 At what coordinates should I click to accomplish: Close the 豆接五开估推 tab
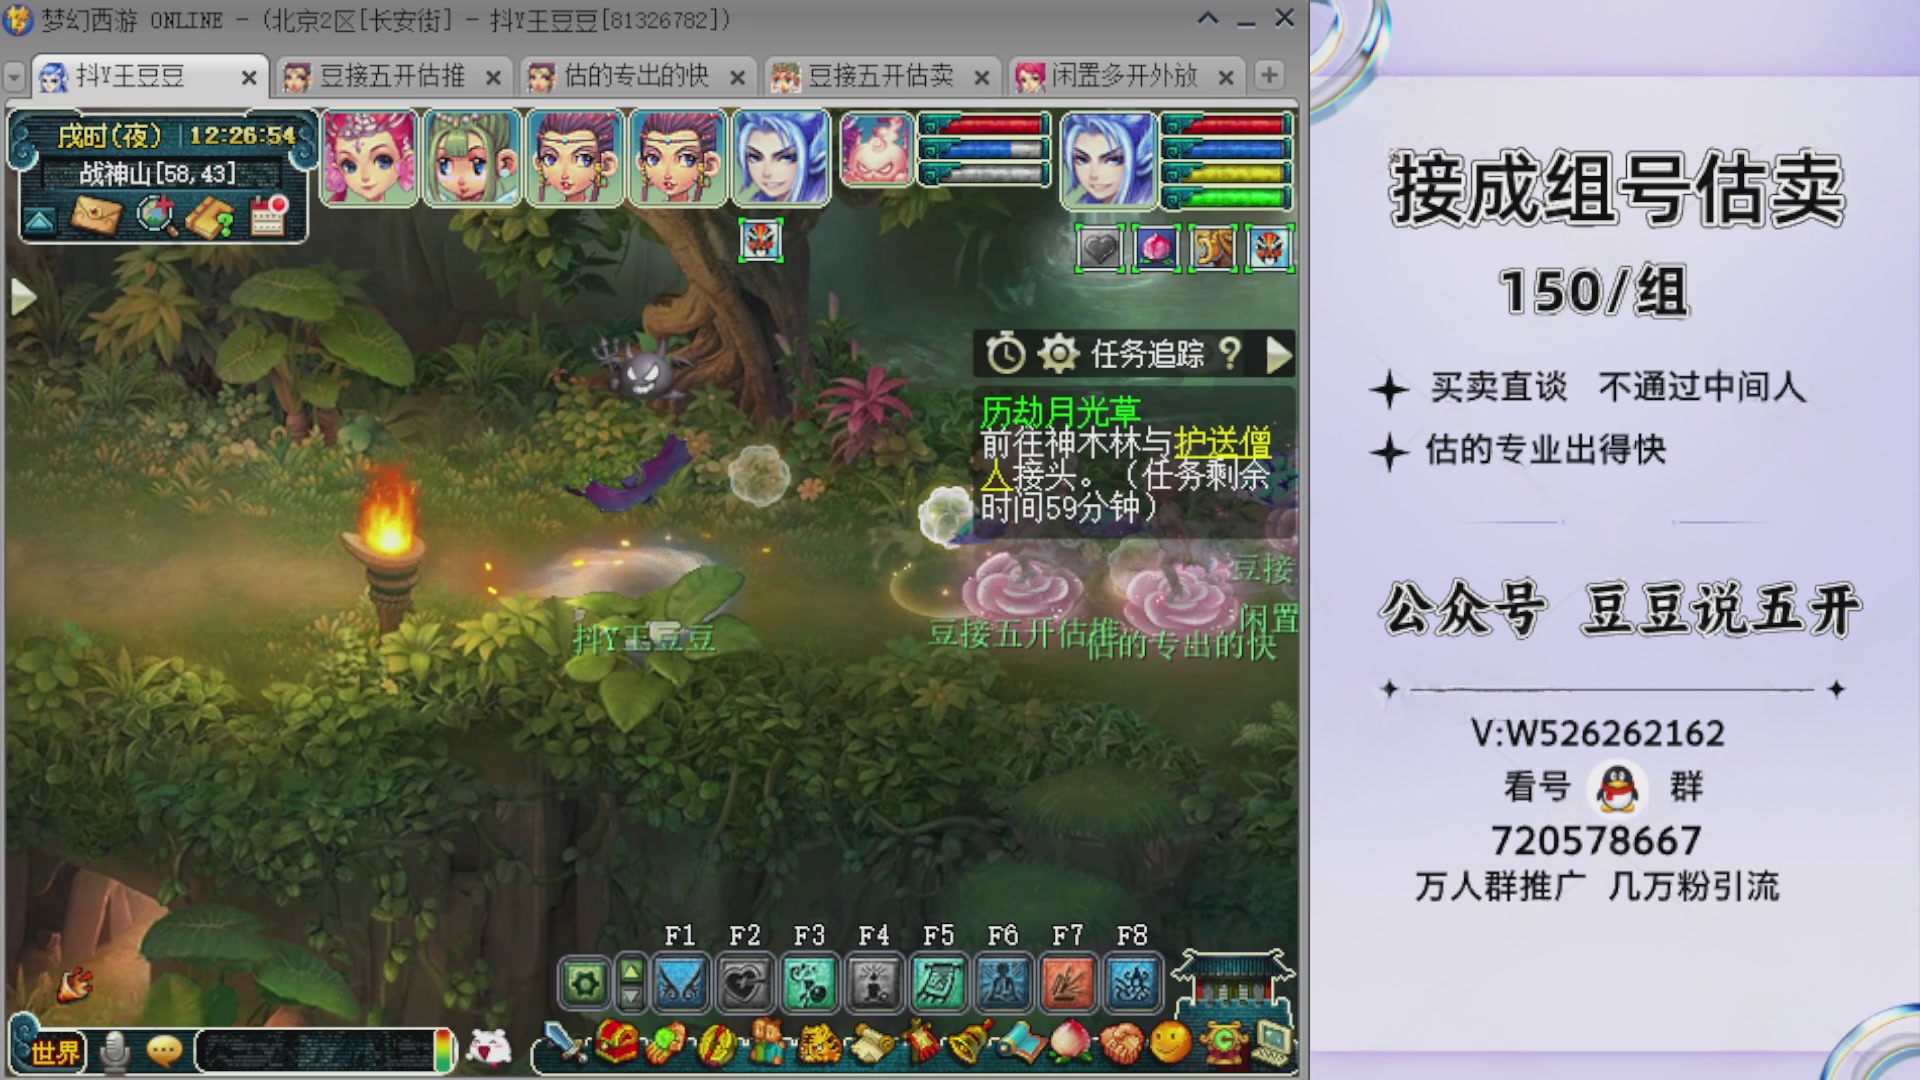pyautogui.click(x=493, y=78)
